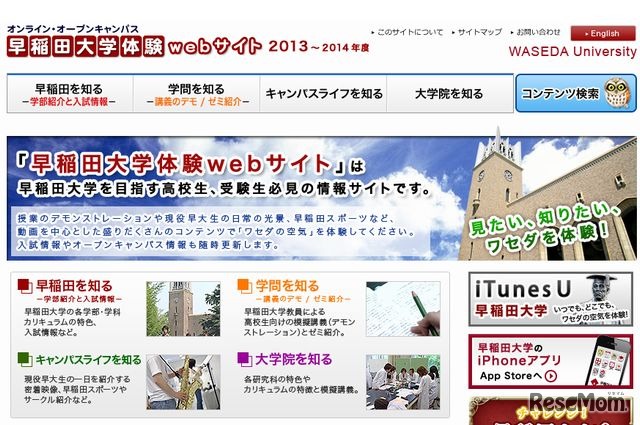Click the コンテンツ検索 button

pos(576,93)
